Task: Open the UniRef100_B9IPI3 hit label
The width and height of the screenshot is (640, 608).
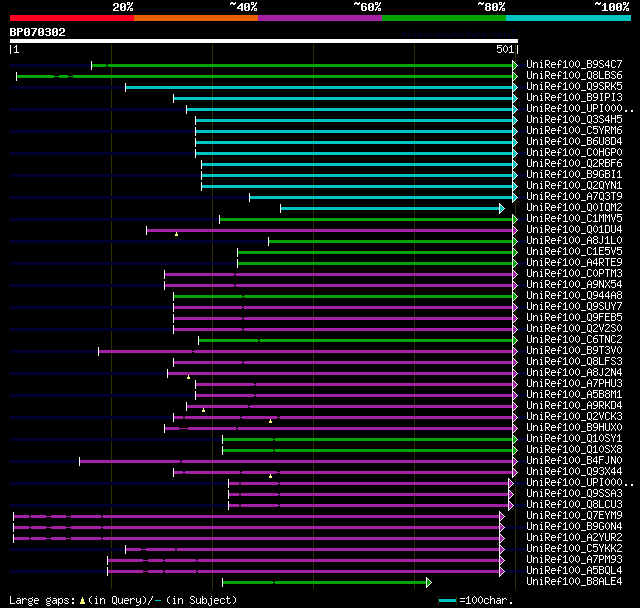Action: (574, 98)
